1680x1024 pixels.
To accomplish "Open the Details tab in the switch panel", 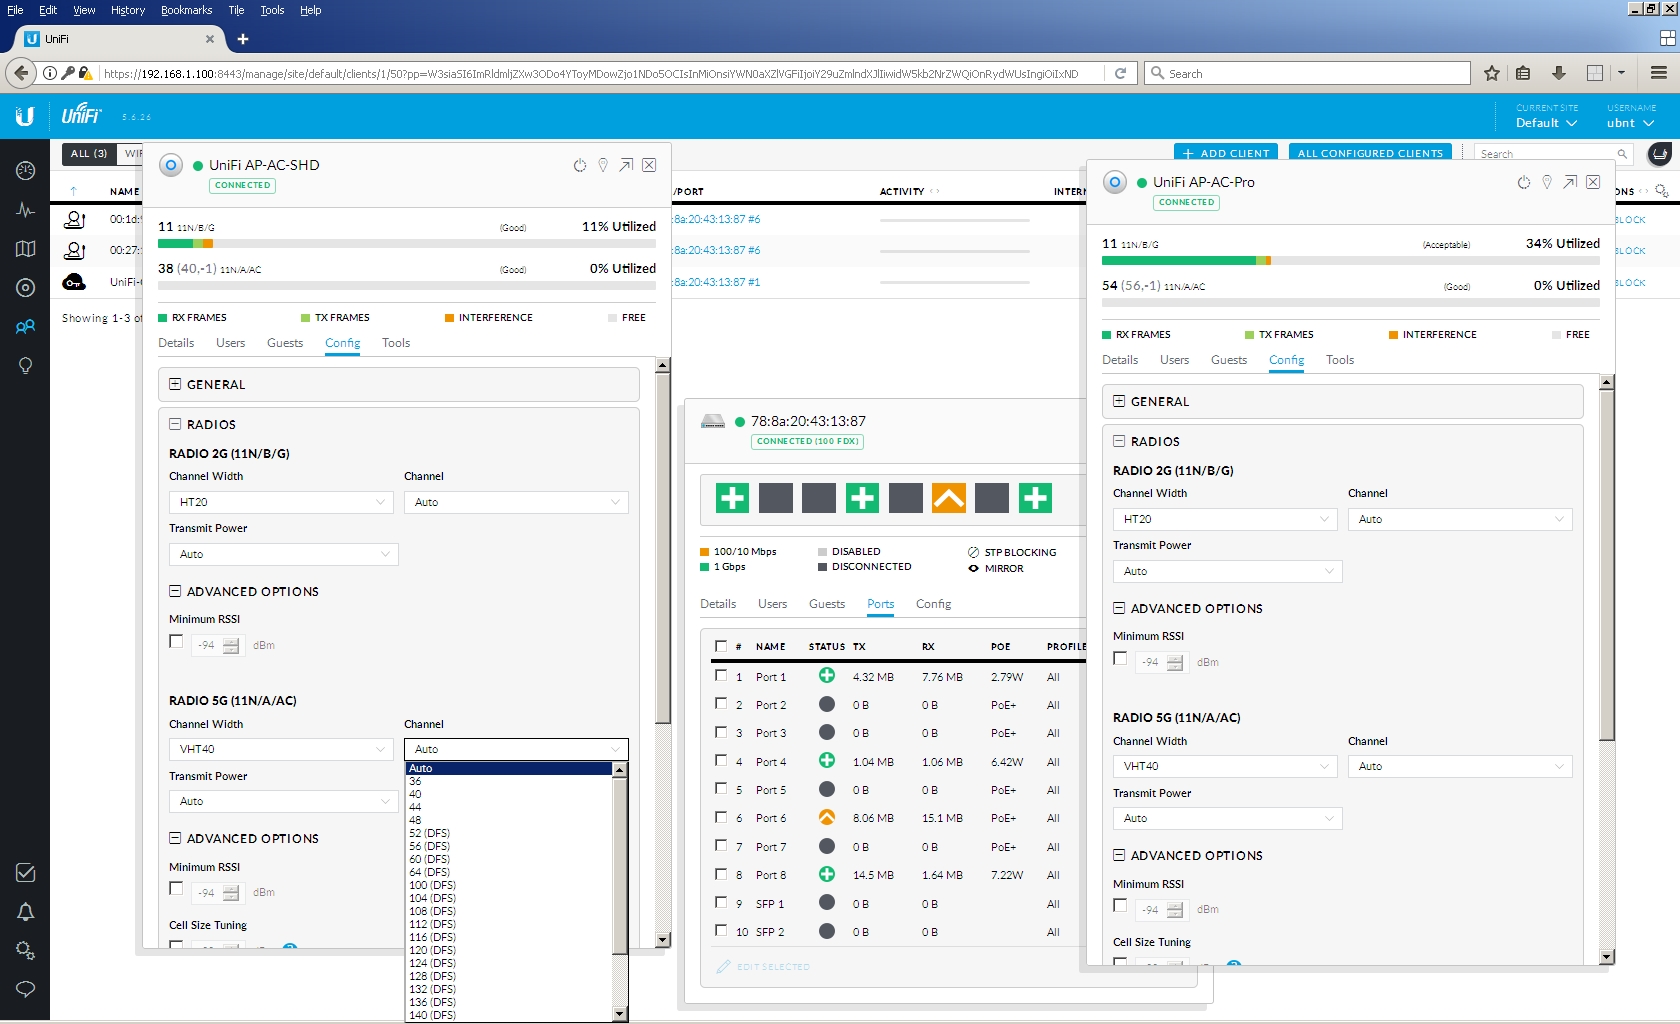I will 718,604.
